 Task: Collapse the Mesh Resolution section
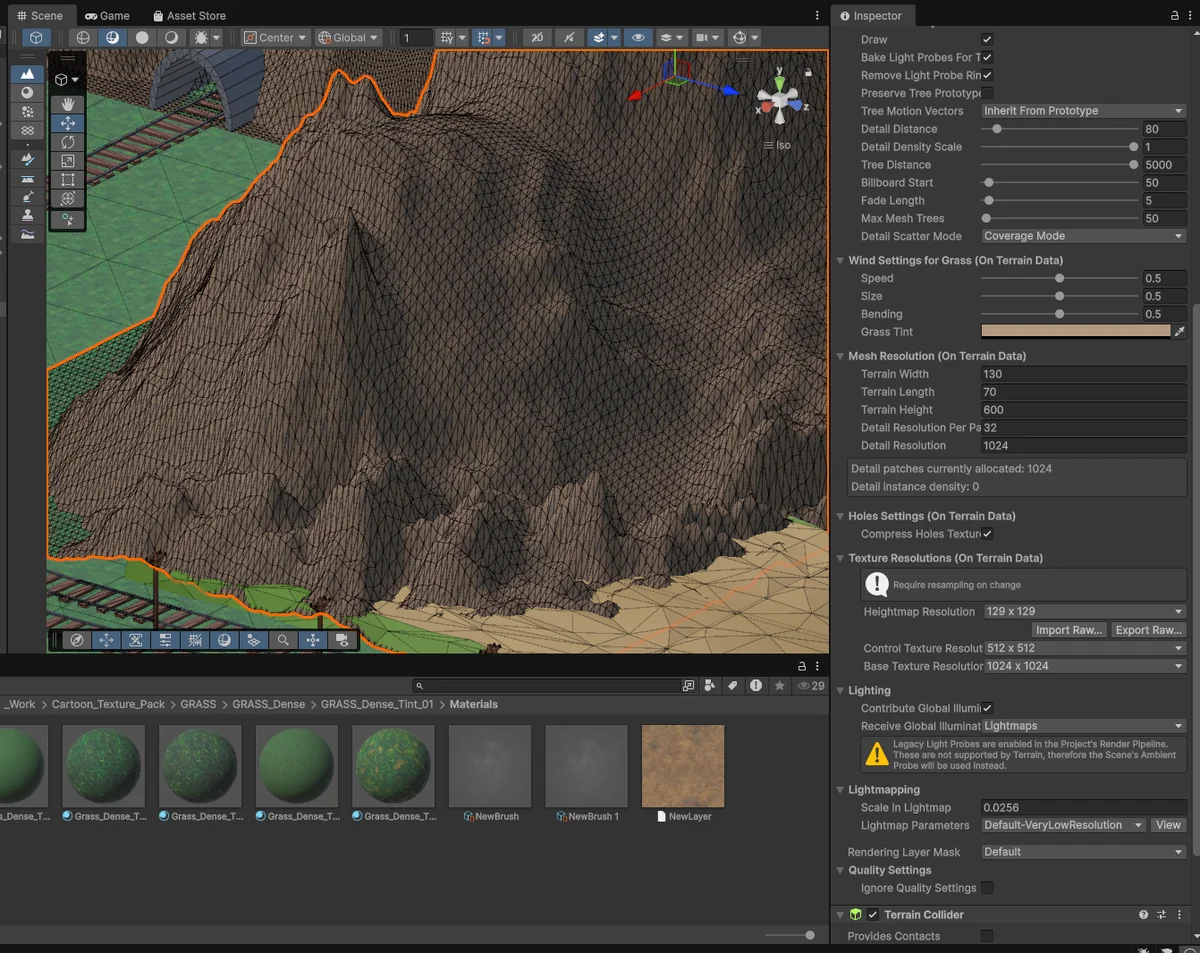[x=840, y=356]
